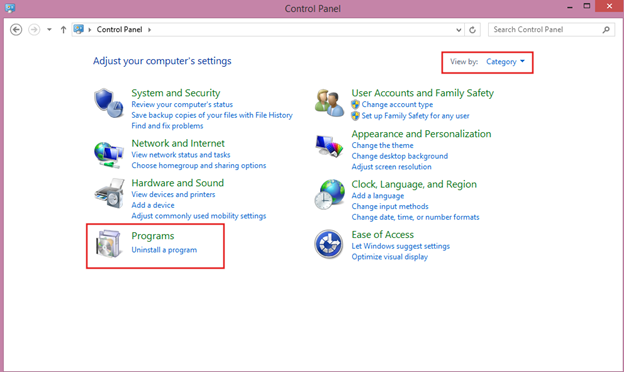Open the Network and Internet globe icon

pos(109,155)
